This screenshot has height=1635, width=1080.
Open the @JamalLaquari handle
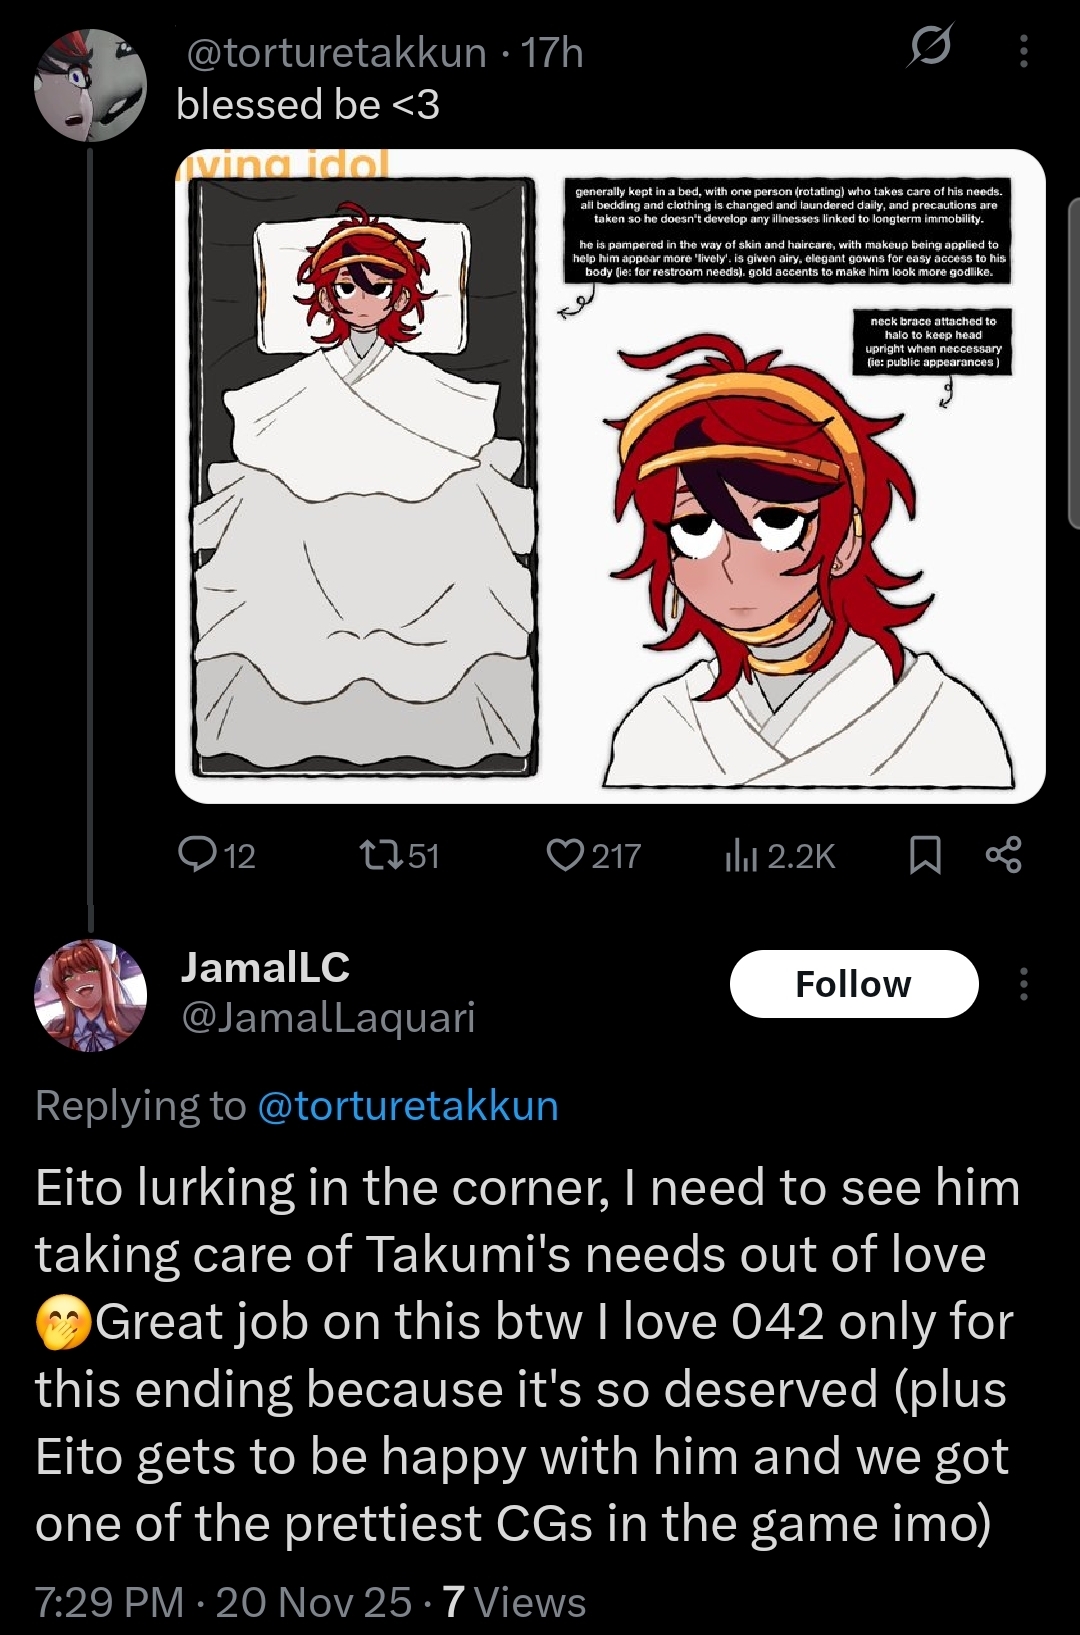pos(328,1018)
